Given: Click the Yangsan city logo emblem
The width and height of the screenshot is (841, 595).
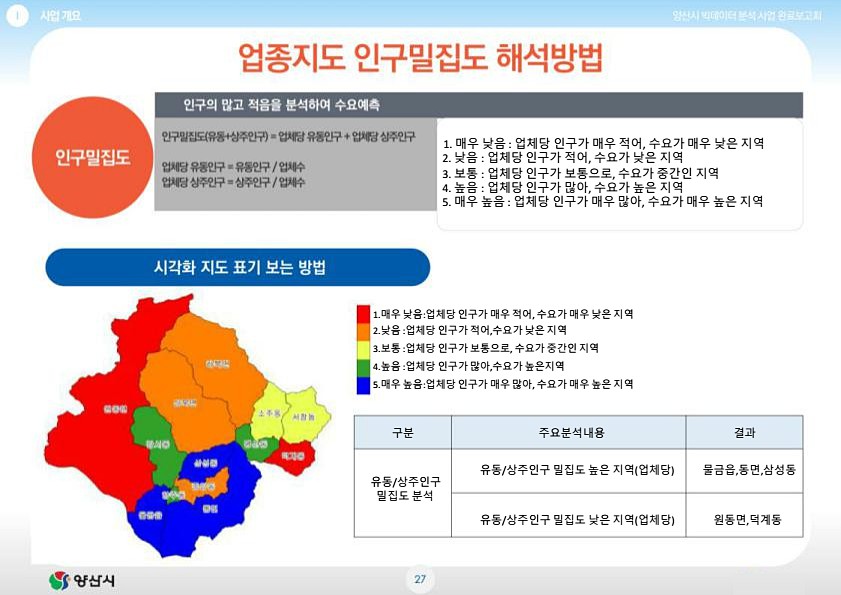Looking at the screenshot, I should coord(59,580).
